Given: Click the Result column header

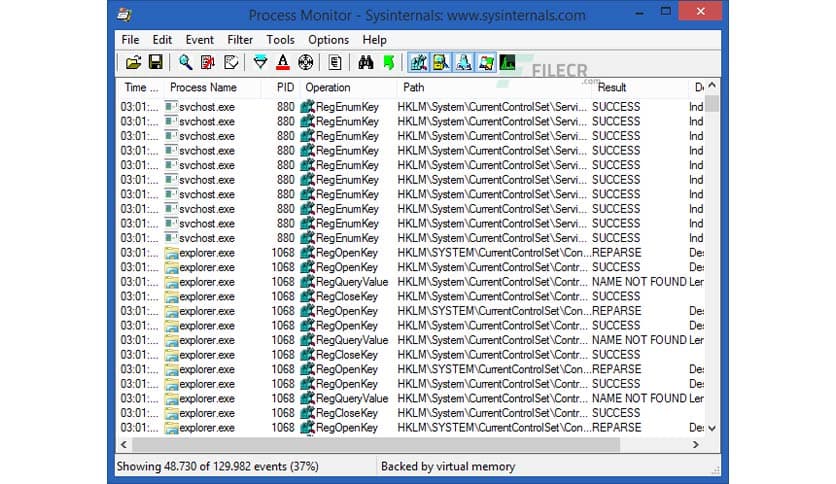Looking at the screenshot, I should click(x=640, y=87).
